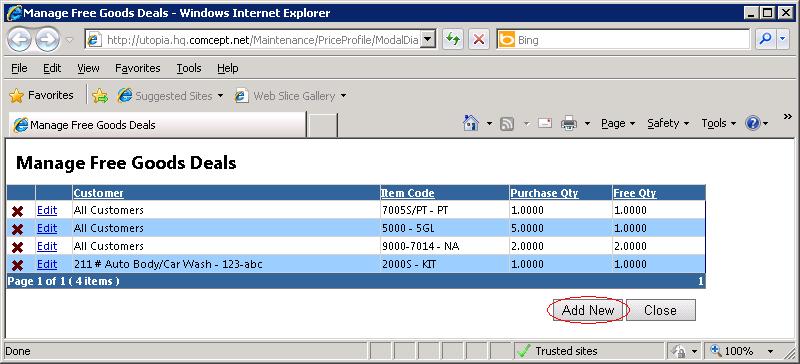
Task: Open search provider dropdown arrow
Action: (783, 39)
